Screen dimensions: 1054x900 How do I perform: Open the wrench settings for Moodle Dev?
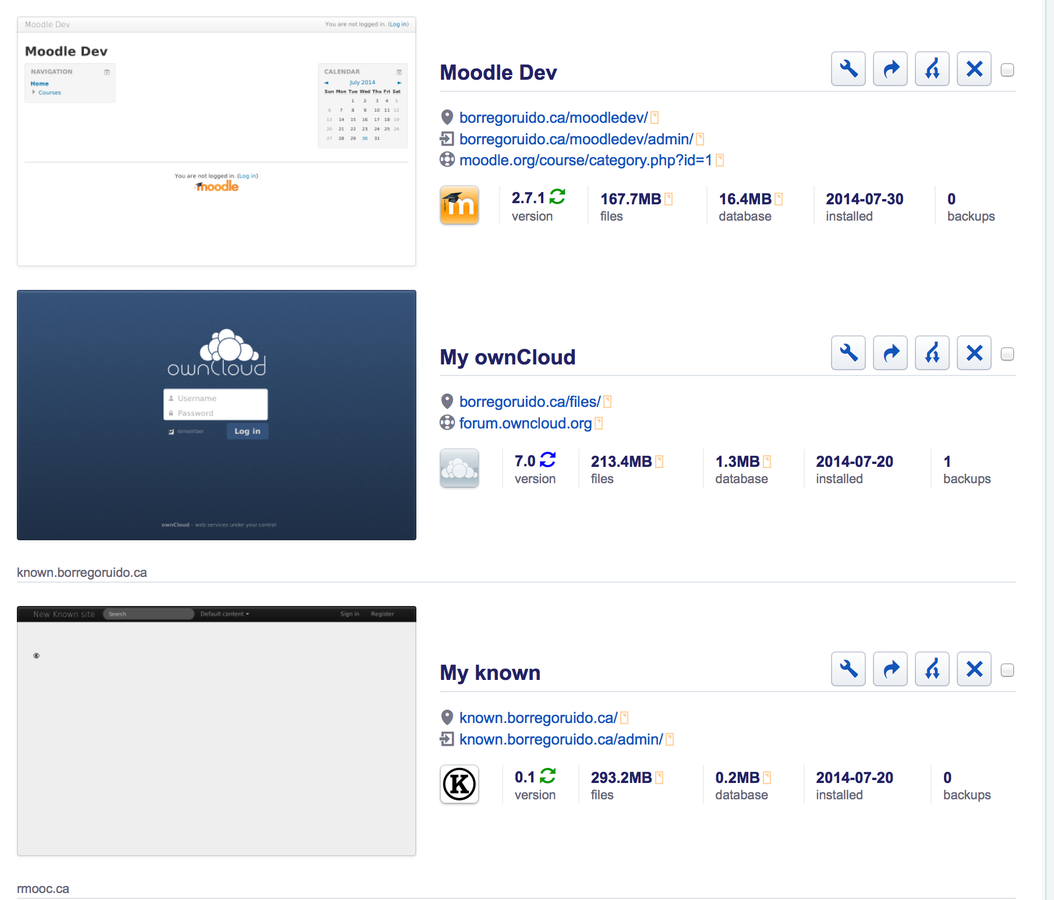point(848,69)
